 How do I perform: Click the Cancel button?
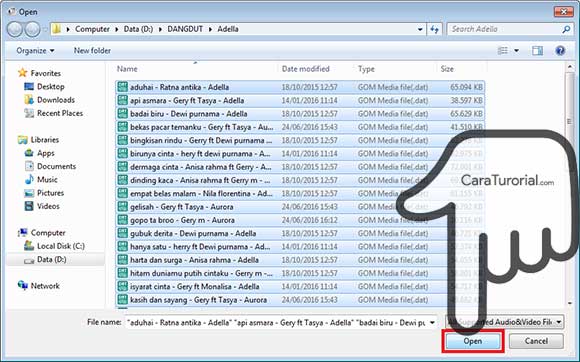(536, 341)
